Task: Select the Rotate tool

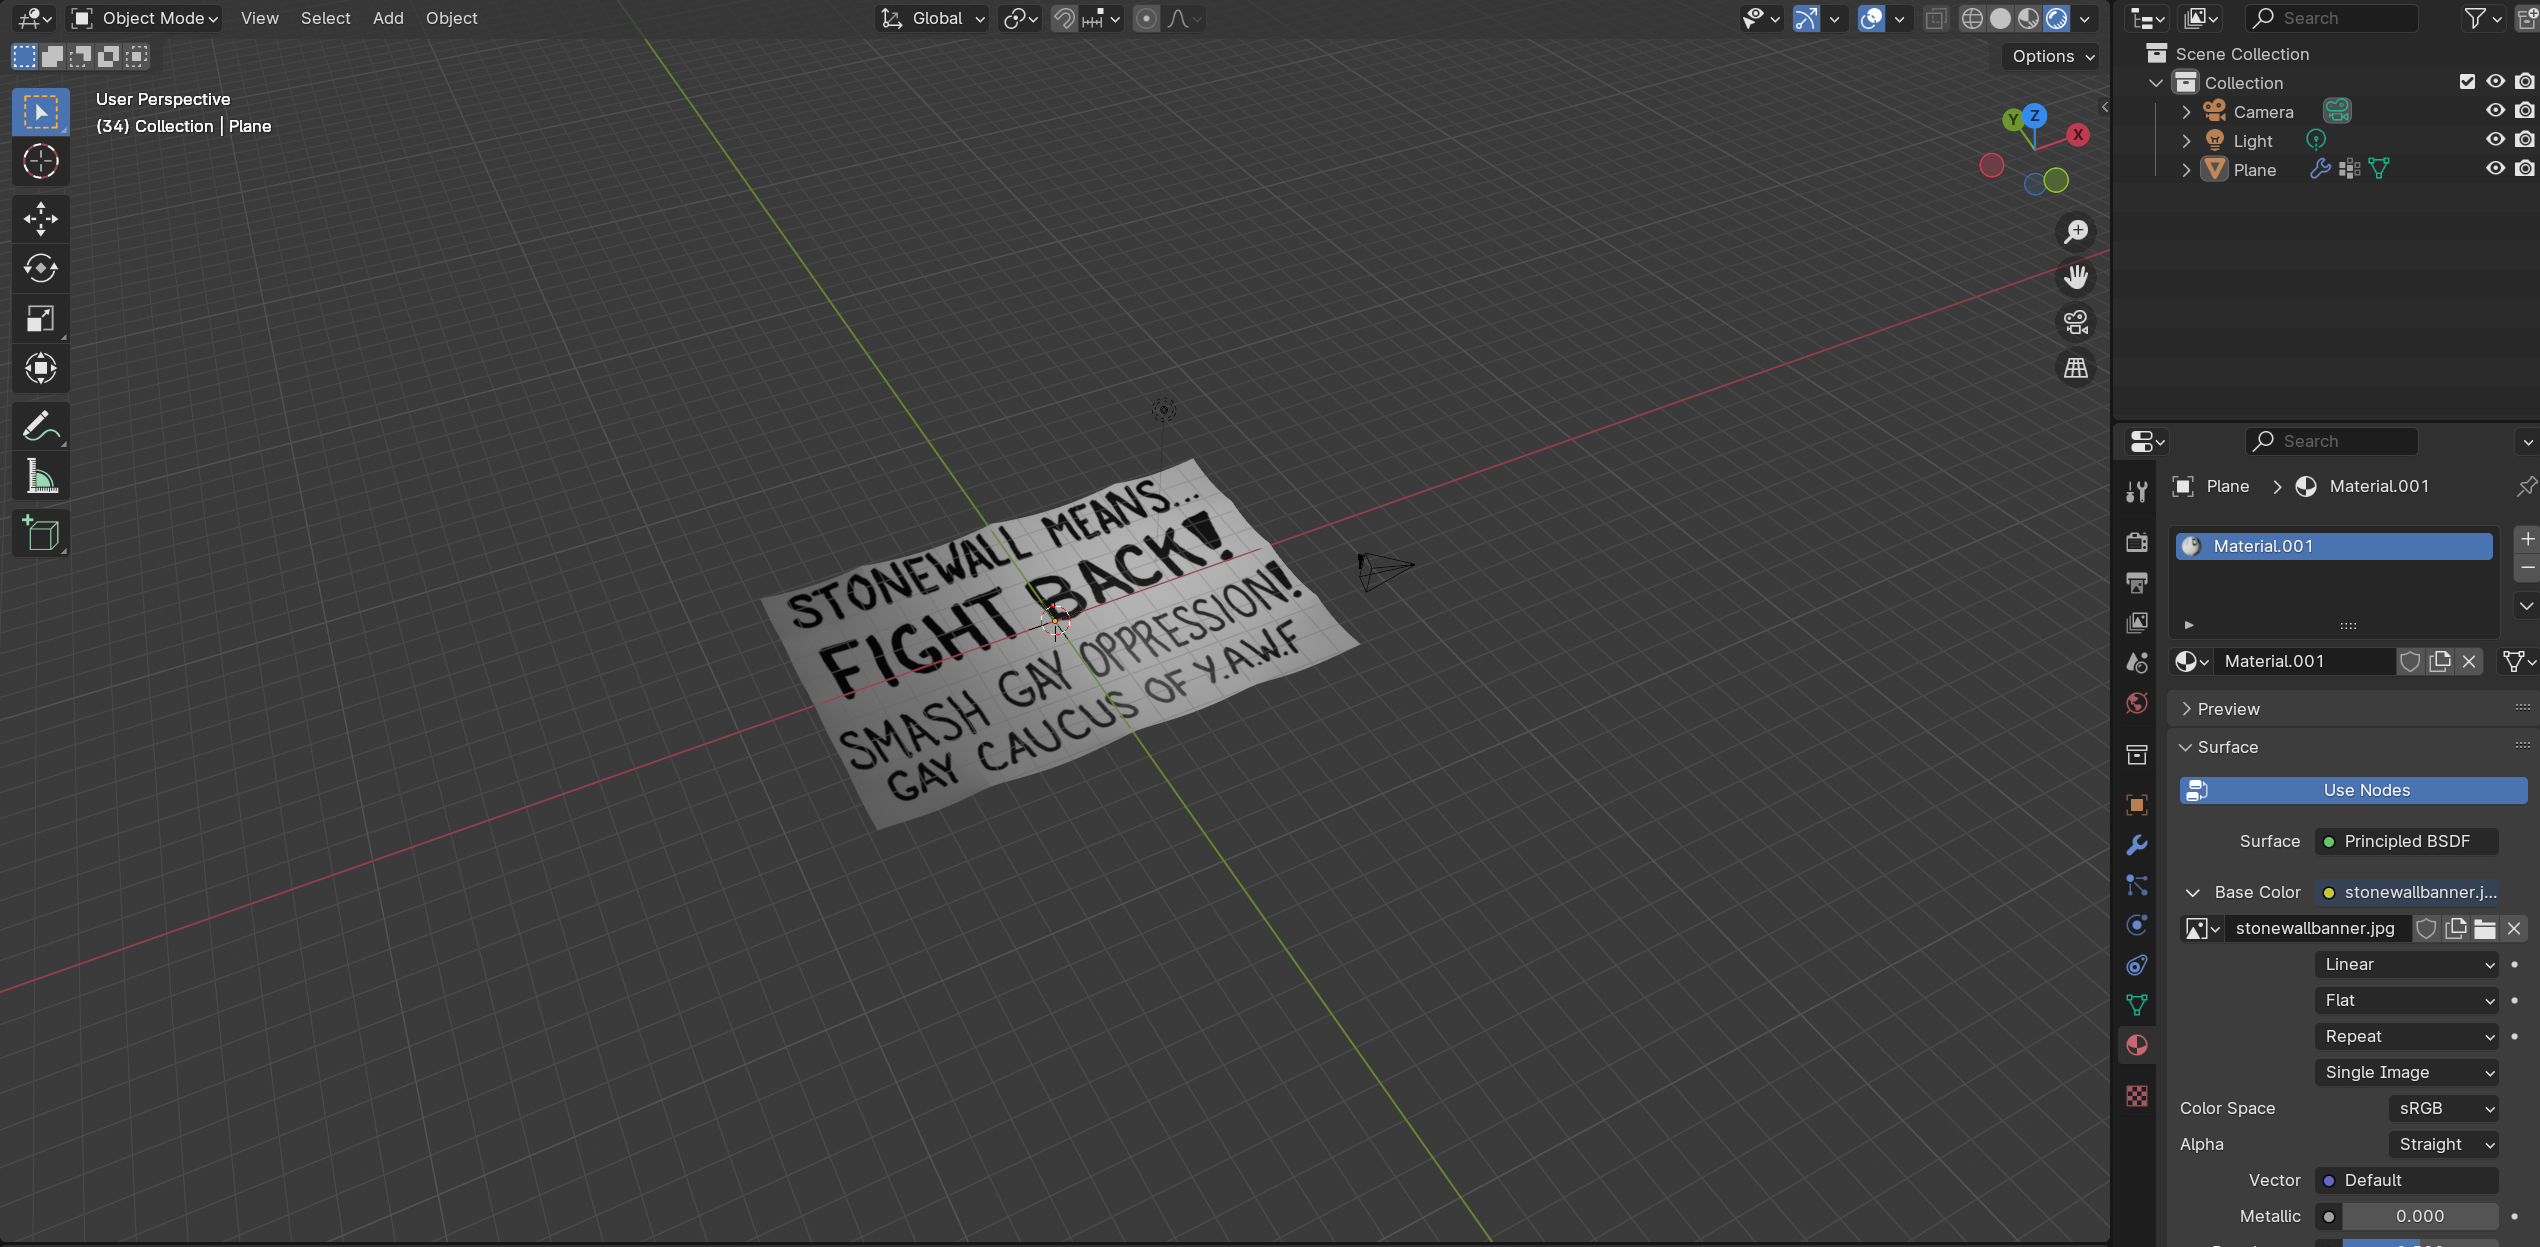Action: [41, 269]
